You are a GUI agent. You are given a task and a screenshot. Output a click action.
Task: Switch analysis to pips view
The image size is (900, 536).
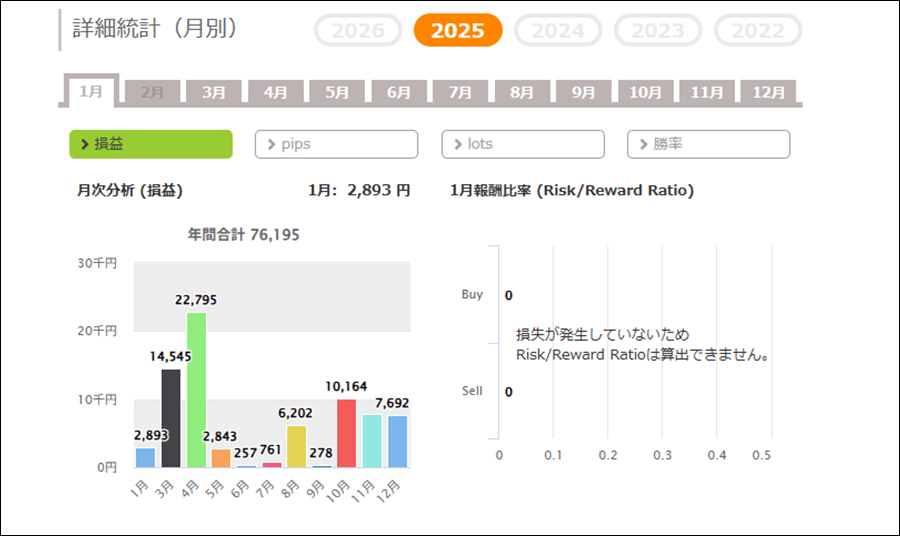(x=336, y=144)
